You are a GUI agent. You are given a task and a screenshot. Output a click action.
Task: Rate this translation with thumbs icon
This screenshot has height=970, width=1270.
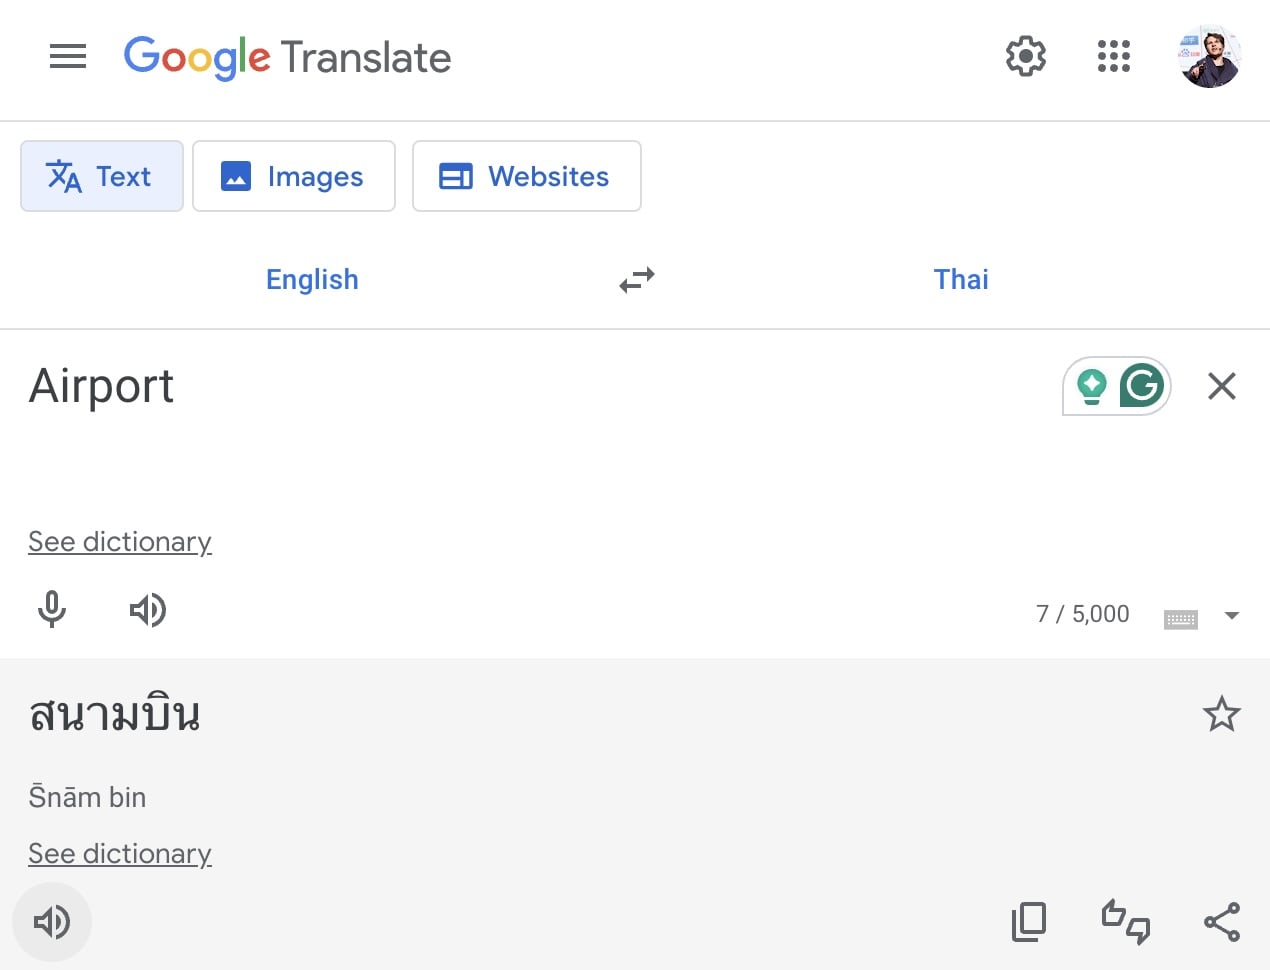pos(1125,922)
